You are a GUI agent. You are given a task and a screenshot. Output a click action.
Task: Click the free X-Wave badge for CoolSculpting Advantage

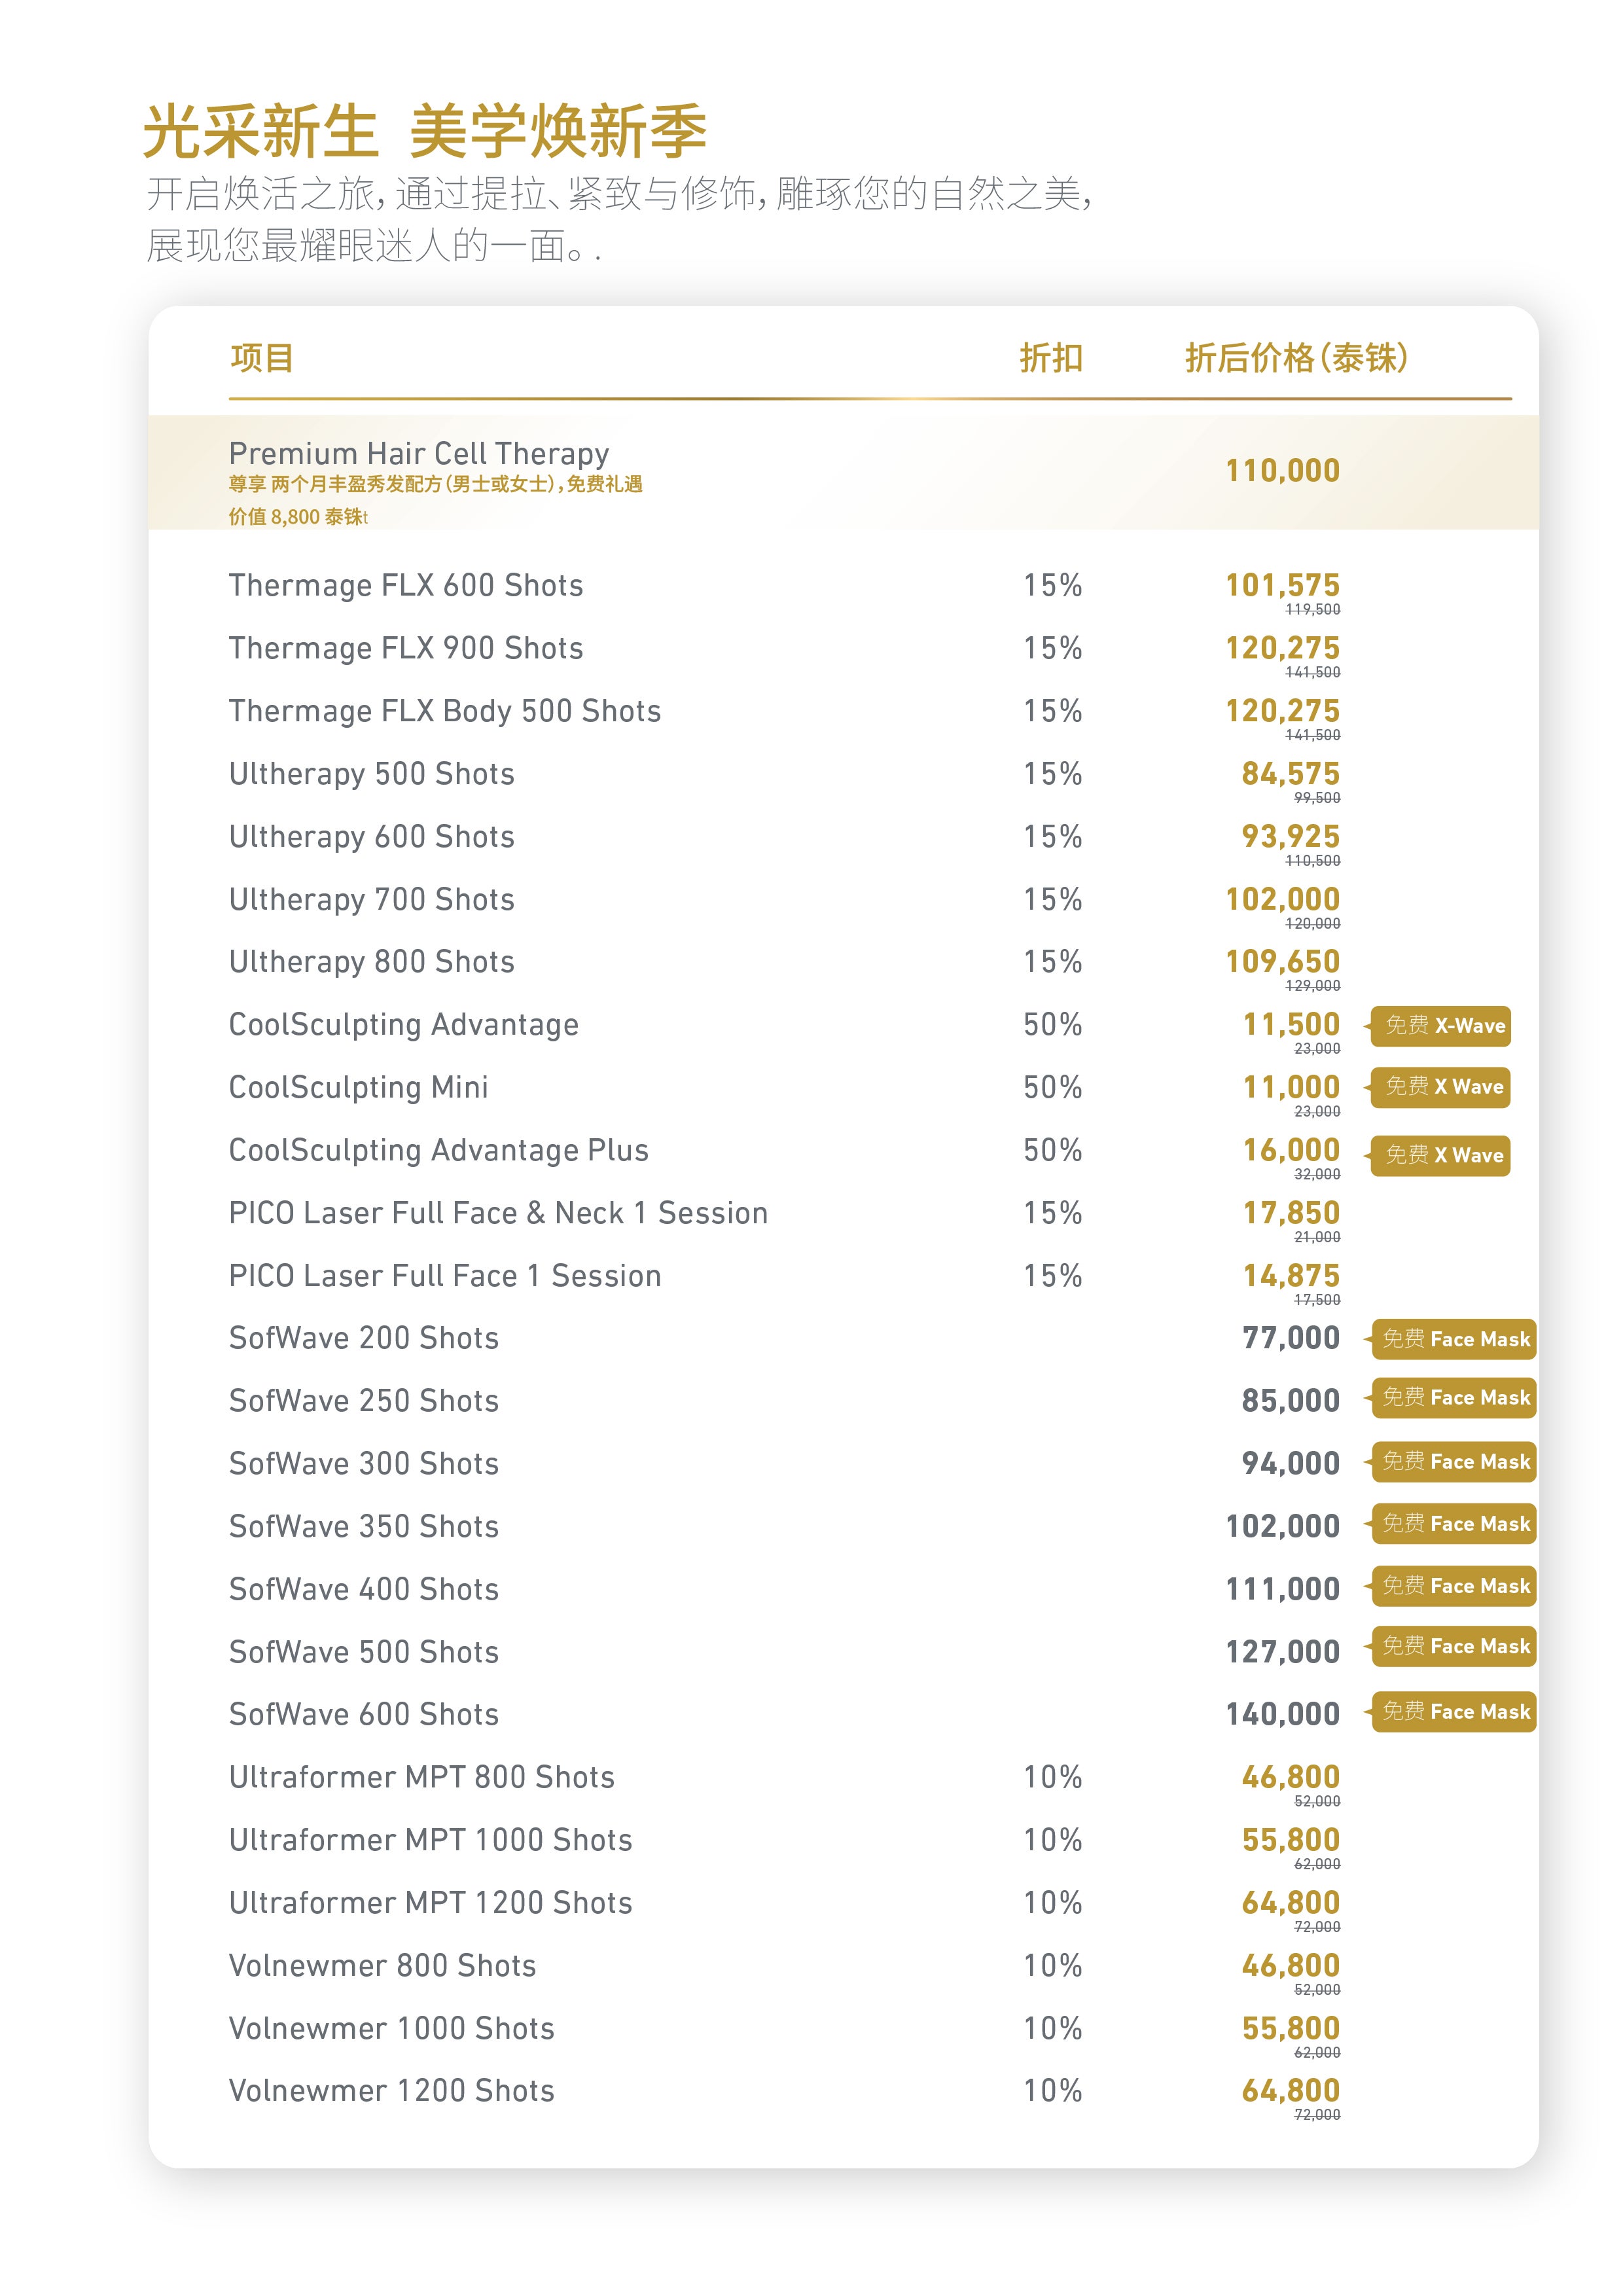pyautogui.click(x=1440, y=1026)
